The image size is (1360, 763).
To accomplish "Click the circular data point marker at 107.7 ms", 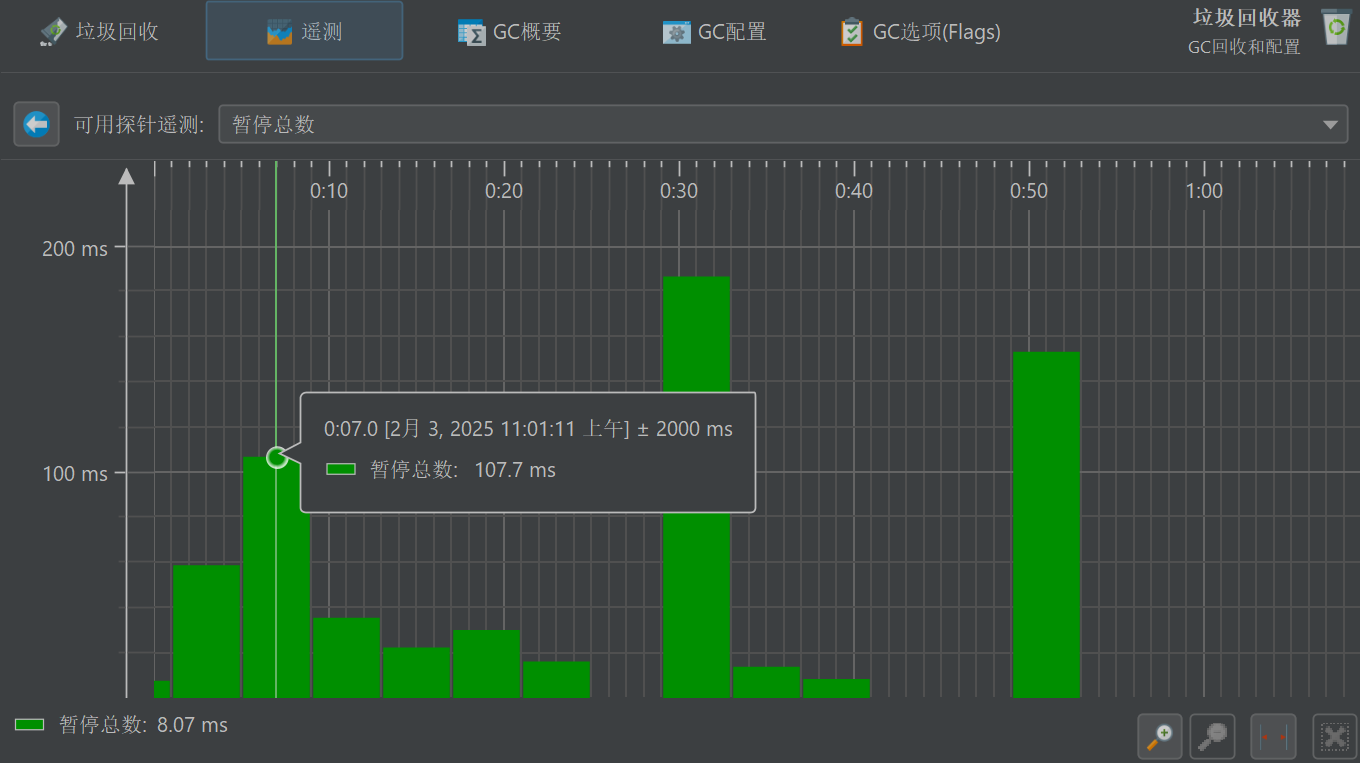I will click(277, 457).
